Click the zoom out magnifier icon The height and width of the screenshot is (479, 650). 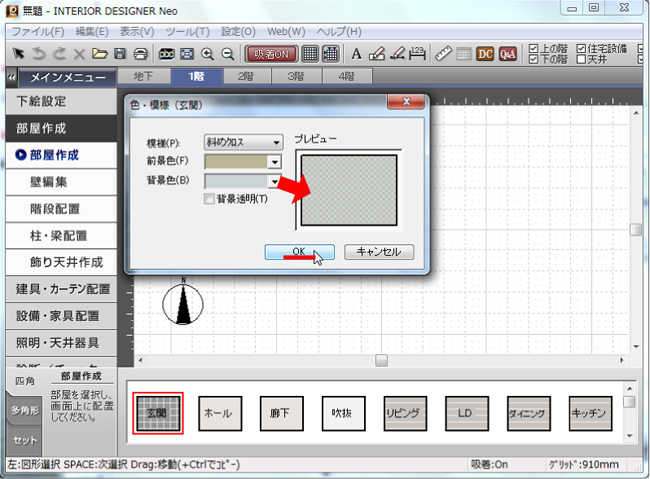[x=228, y=54]
